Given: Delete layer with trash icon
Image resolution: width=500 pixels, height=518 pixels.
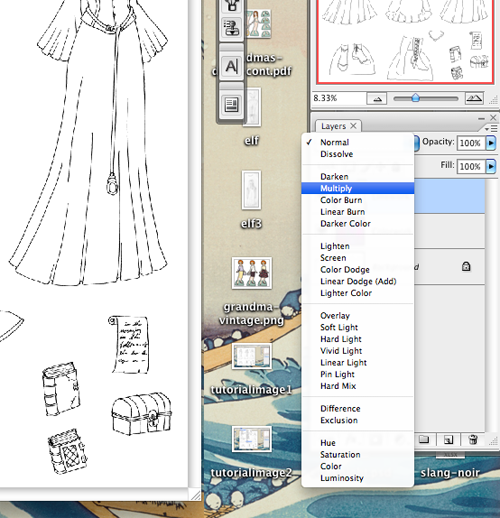Looking at the screenshot, I should click(473, 440).
